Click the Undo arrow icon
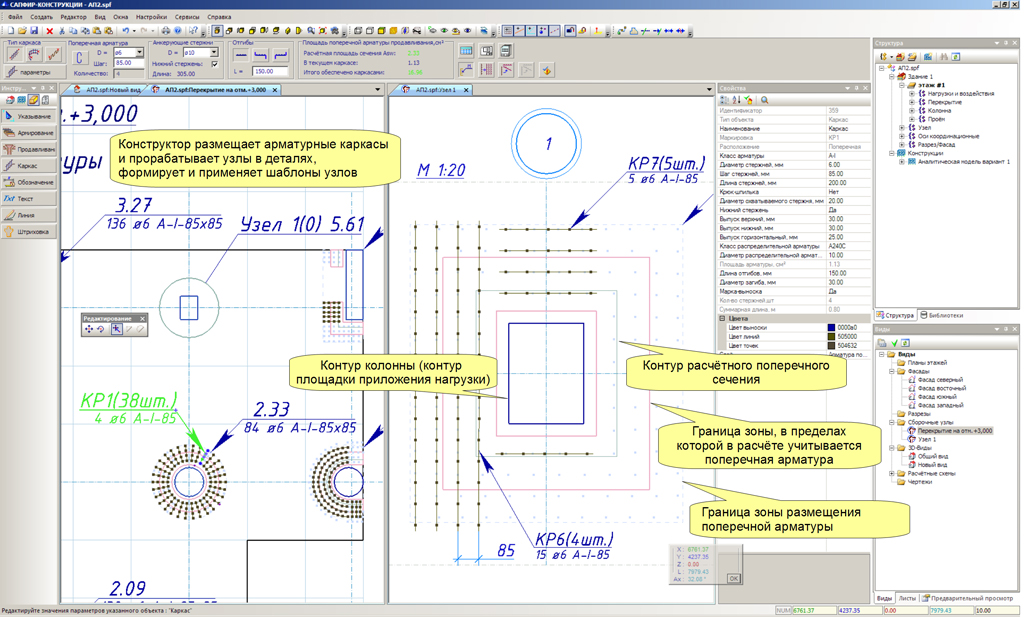The height and width of the screenshot is (618, 1024). point(125,31)
